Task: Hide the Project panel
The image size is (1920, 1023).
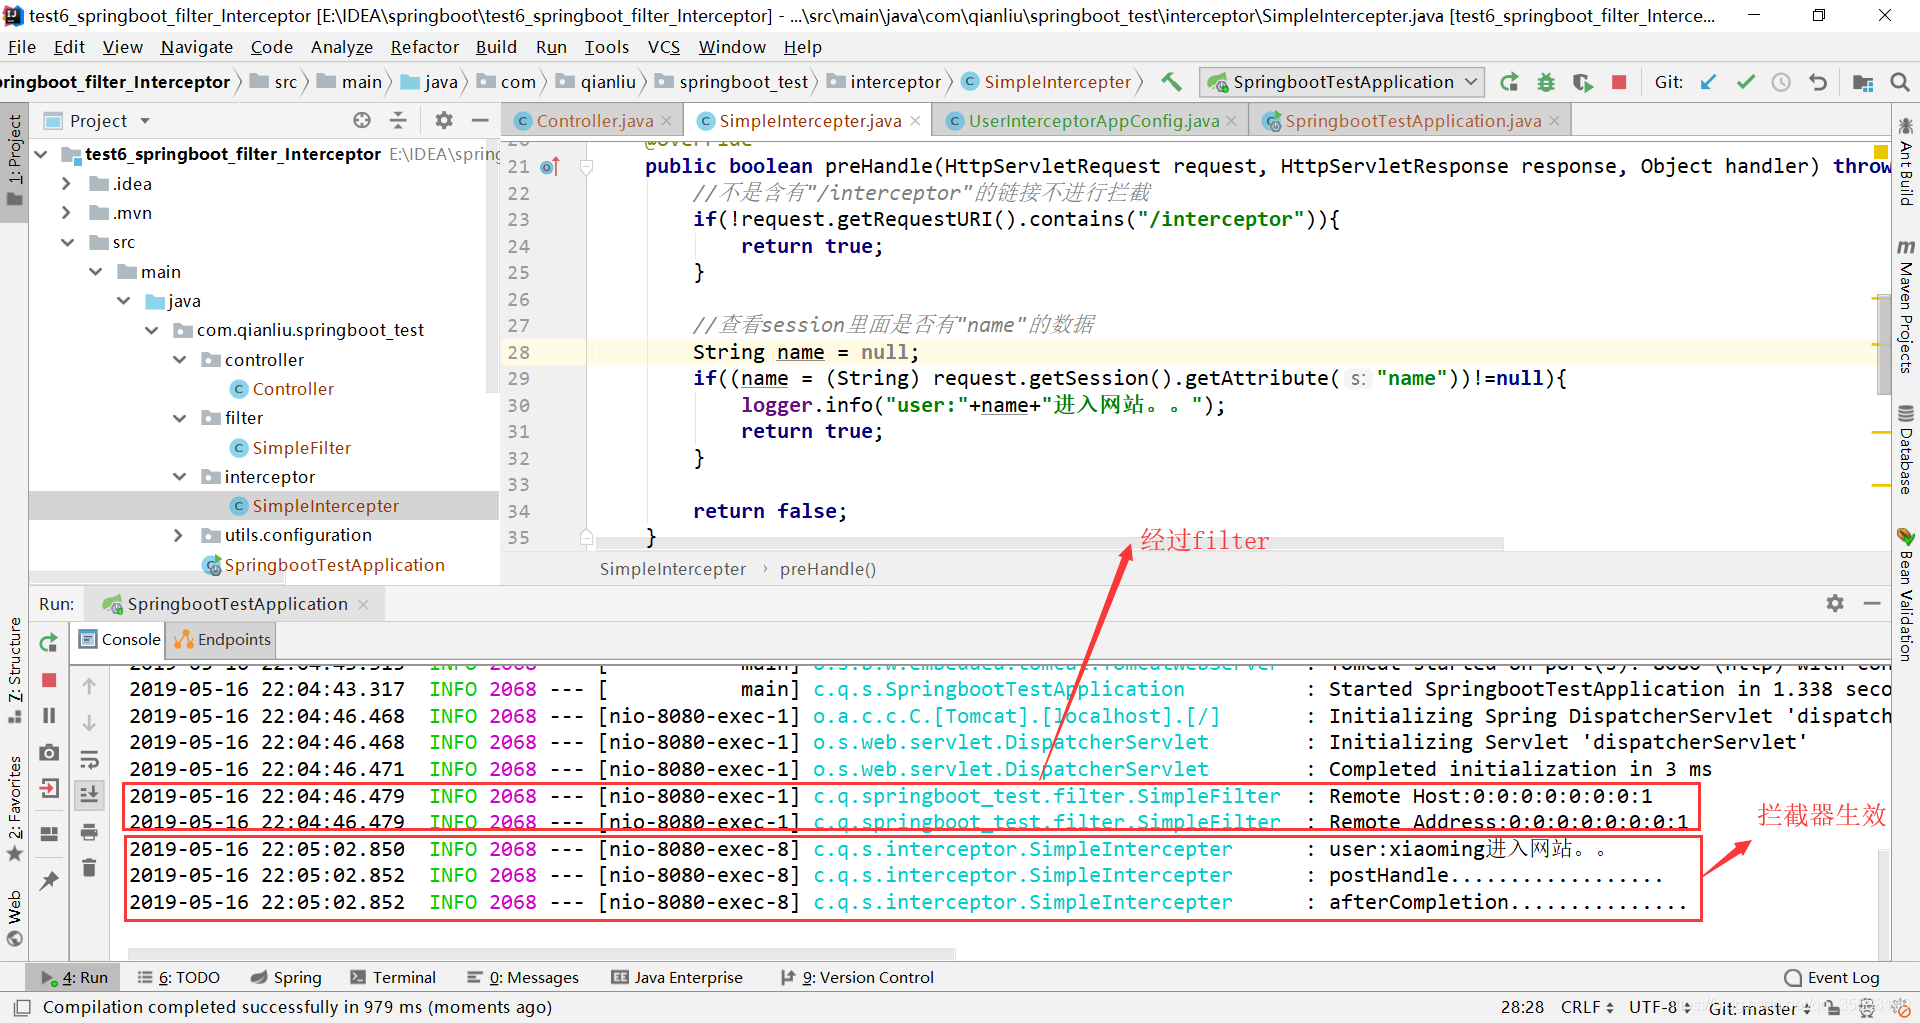Action: (x=480, y=120)
